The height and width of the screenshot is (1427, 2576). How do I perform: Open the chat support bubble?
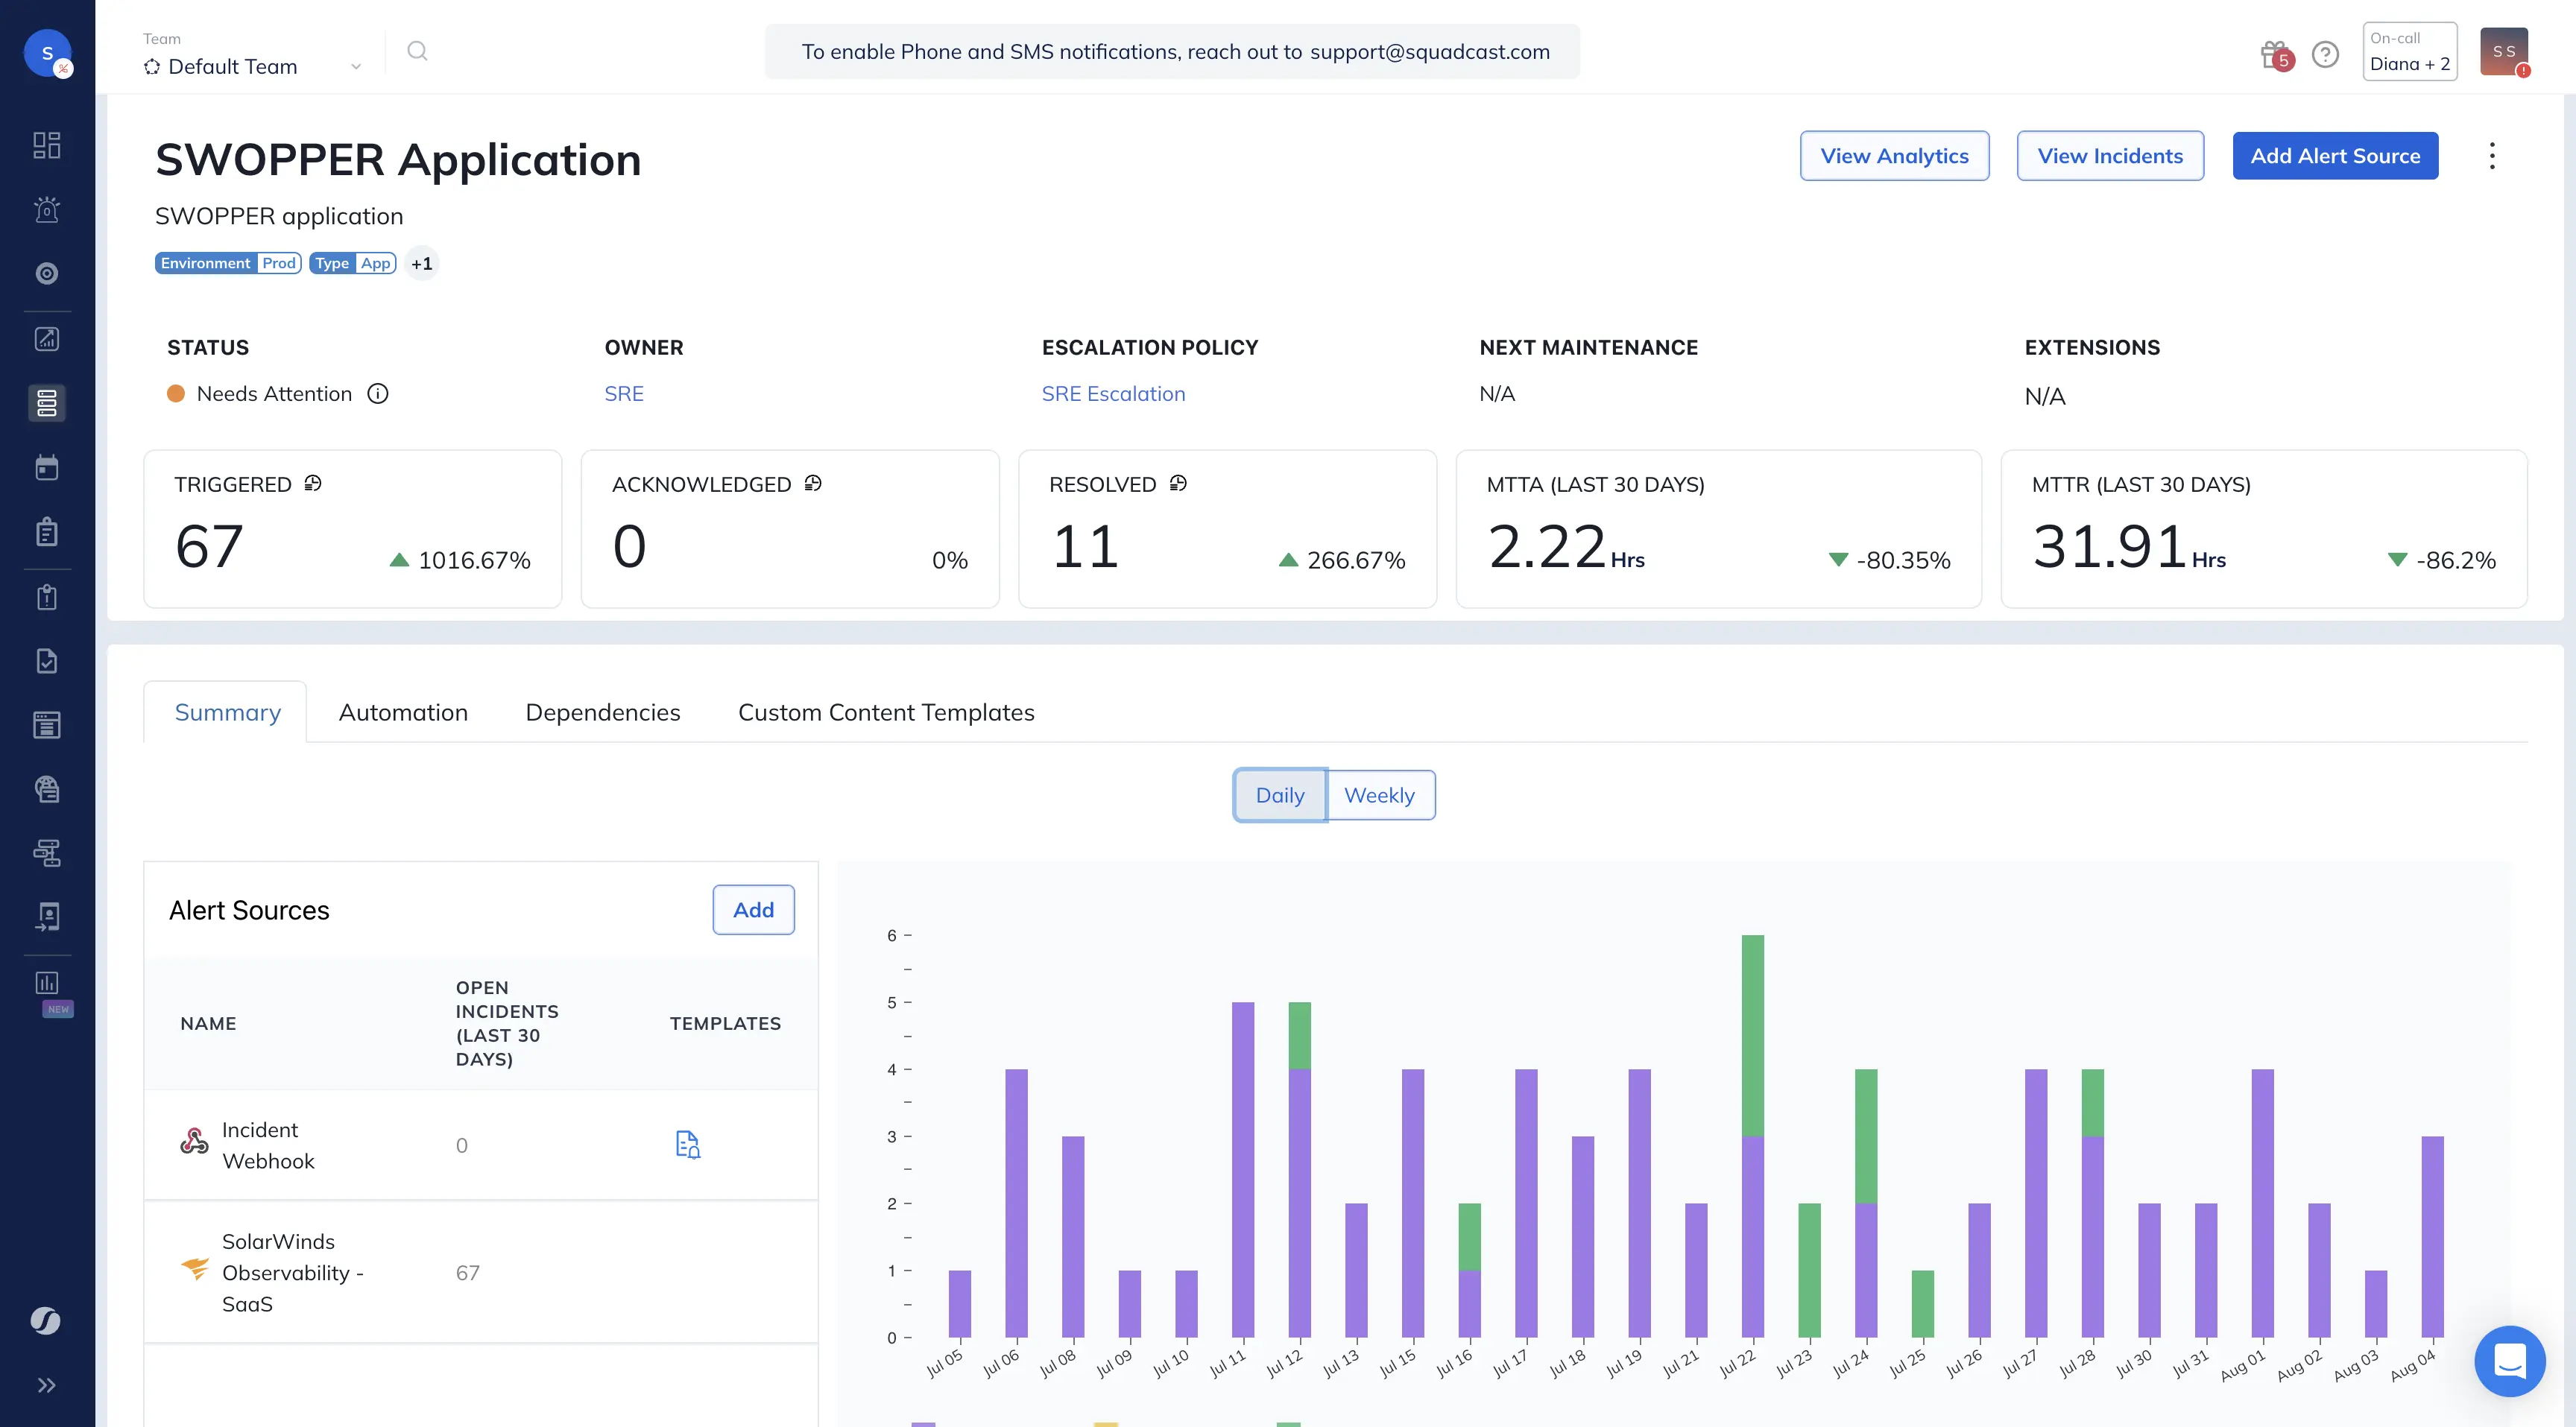pyautogui.click(x=2509, y=1361)
